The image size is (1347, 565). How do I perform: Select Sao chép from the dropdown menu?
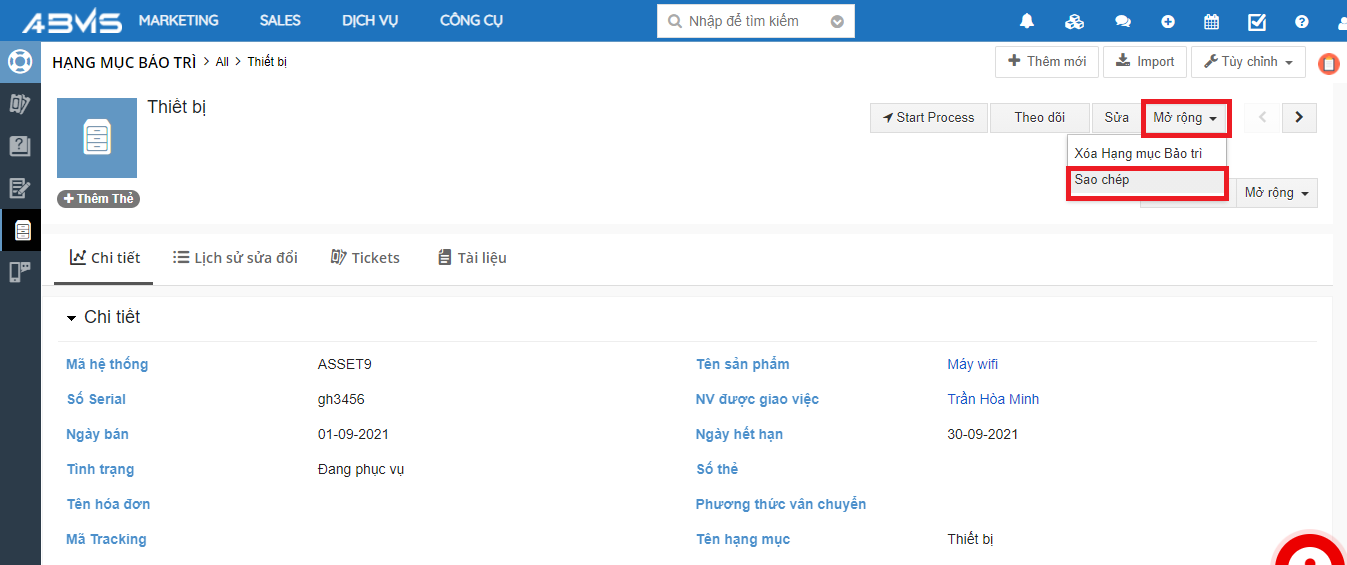click(x=1146, y=181)
